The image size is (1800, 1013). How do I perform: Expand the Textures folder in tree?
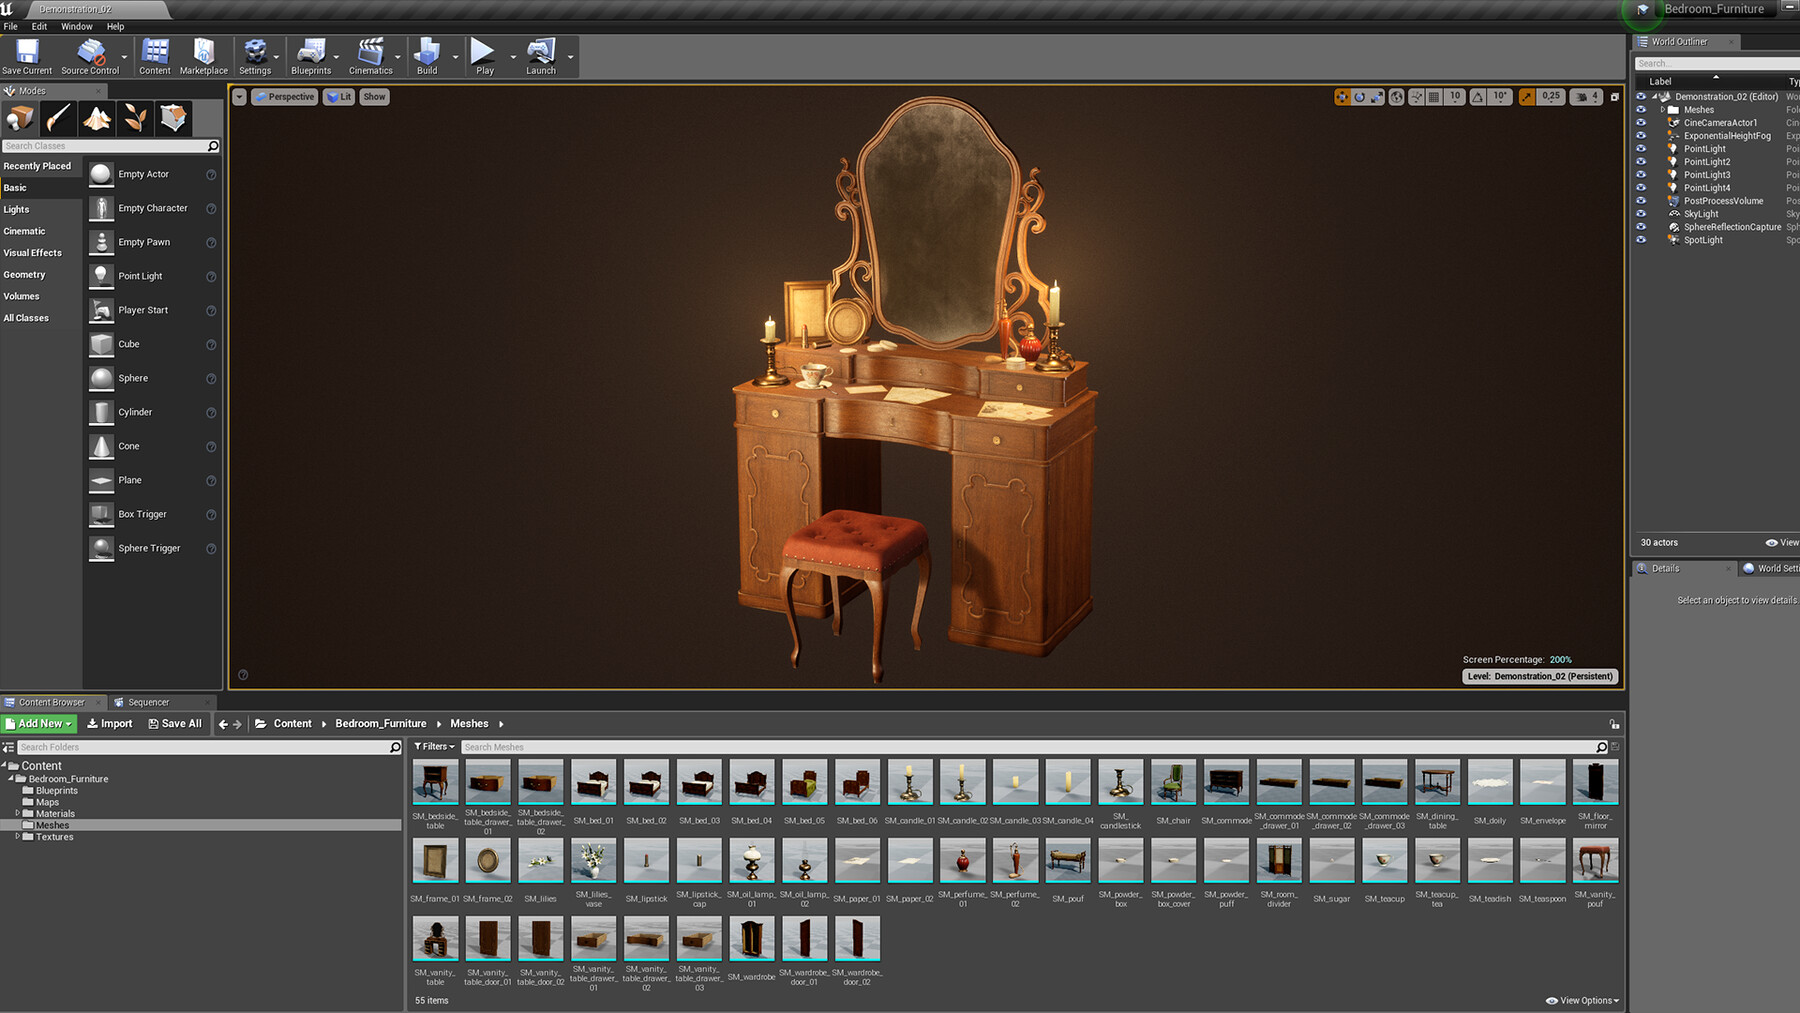pyautogui.click(x=17, y=836)
